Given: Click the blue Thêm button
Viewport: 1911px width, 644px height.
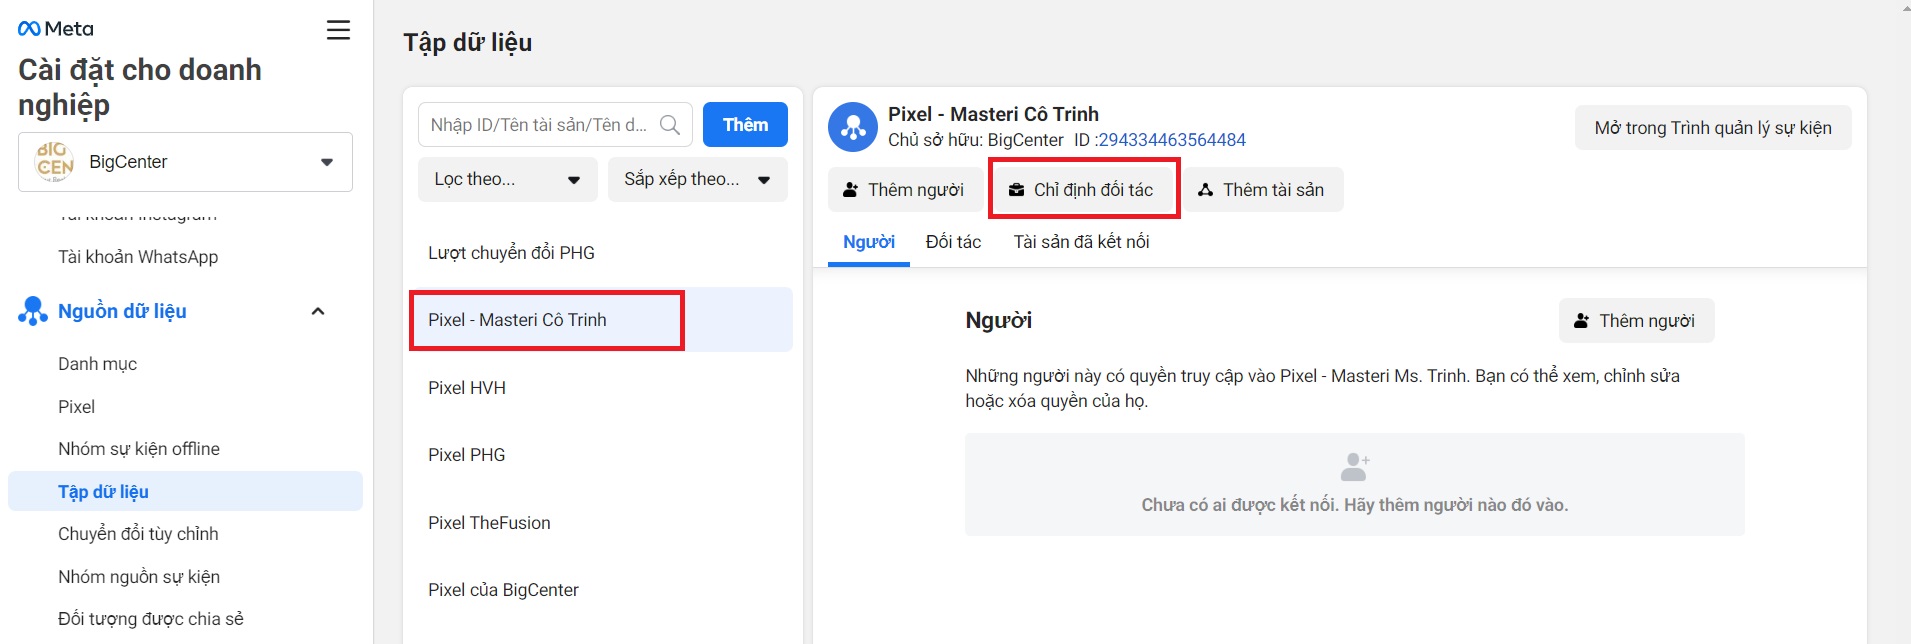Looking at the screenshot, I should (745, 125).
